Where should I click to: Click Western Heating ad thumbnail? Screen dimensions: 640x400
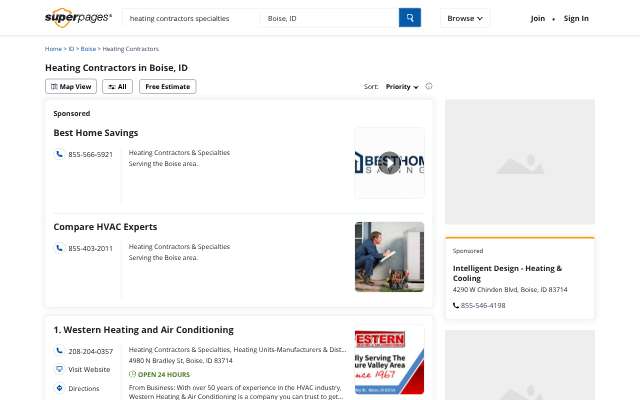pos(389,360)
